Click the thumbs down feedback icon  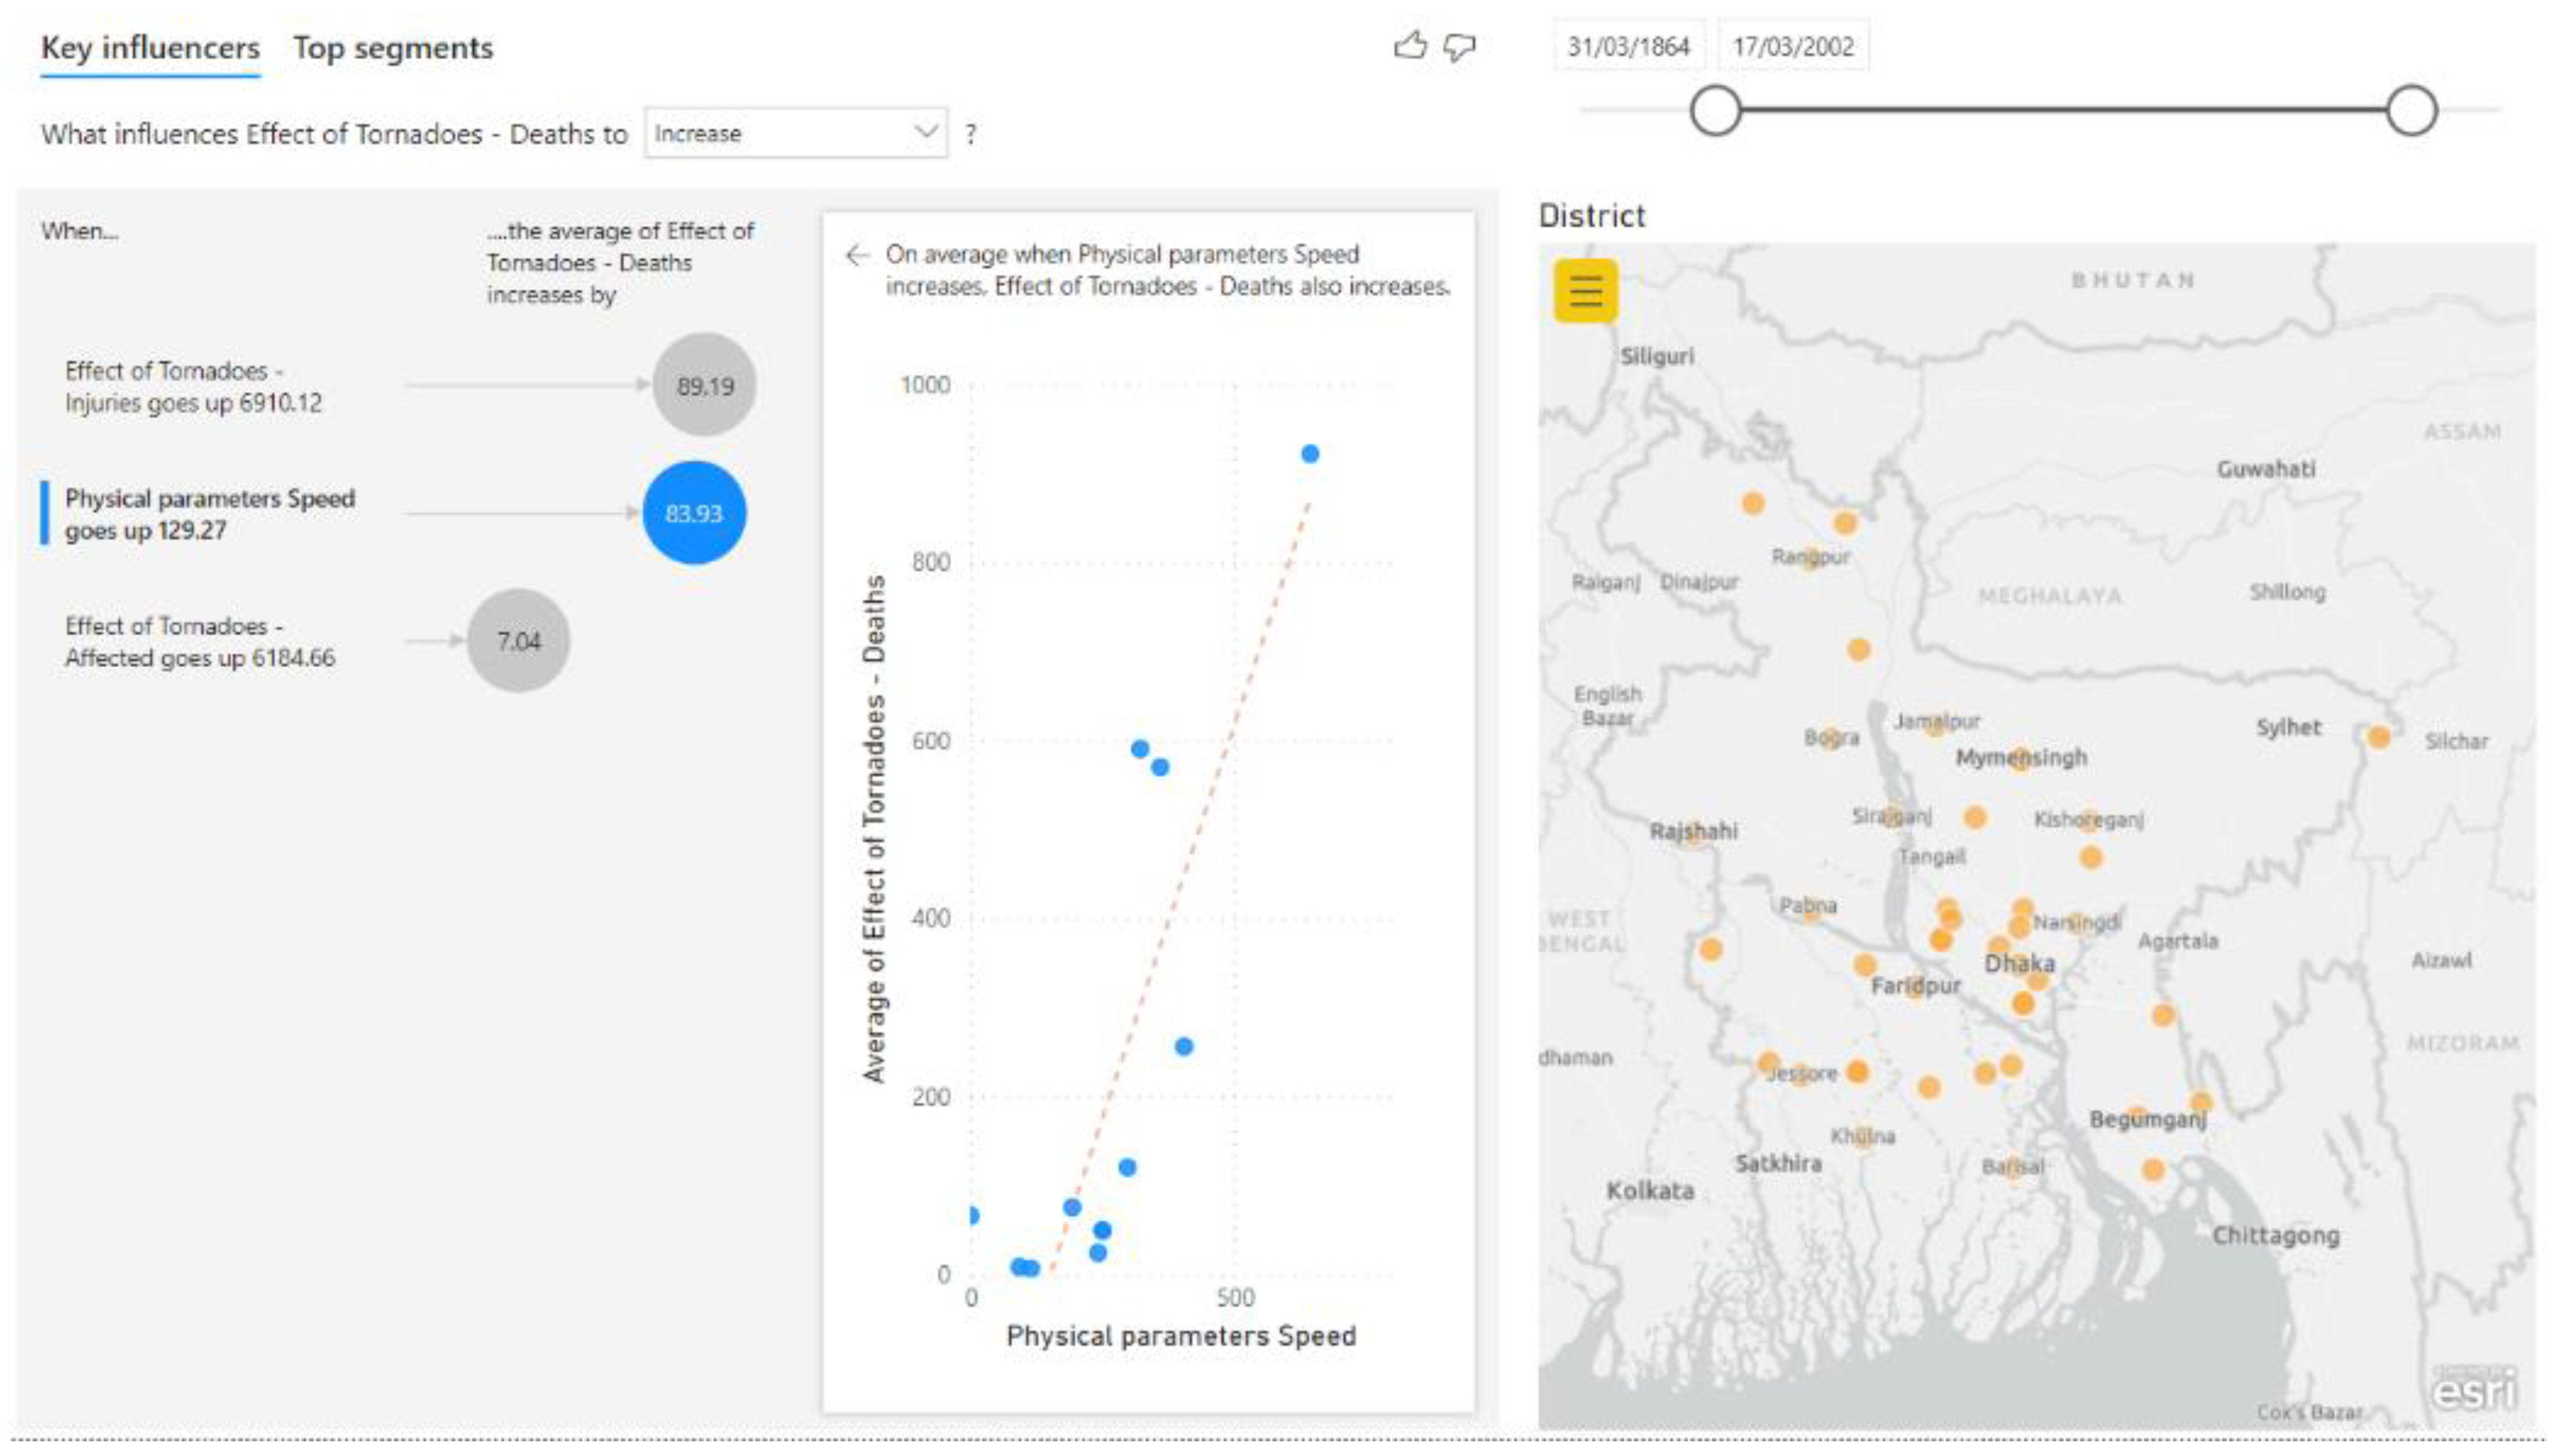pos(1460,46)
